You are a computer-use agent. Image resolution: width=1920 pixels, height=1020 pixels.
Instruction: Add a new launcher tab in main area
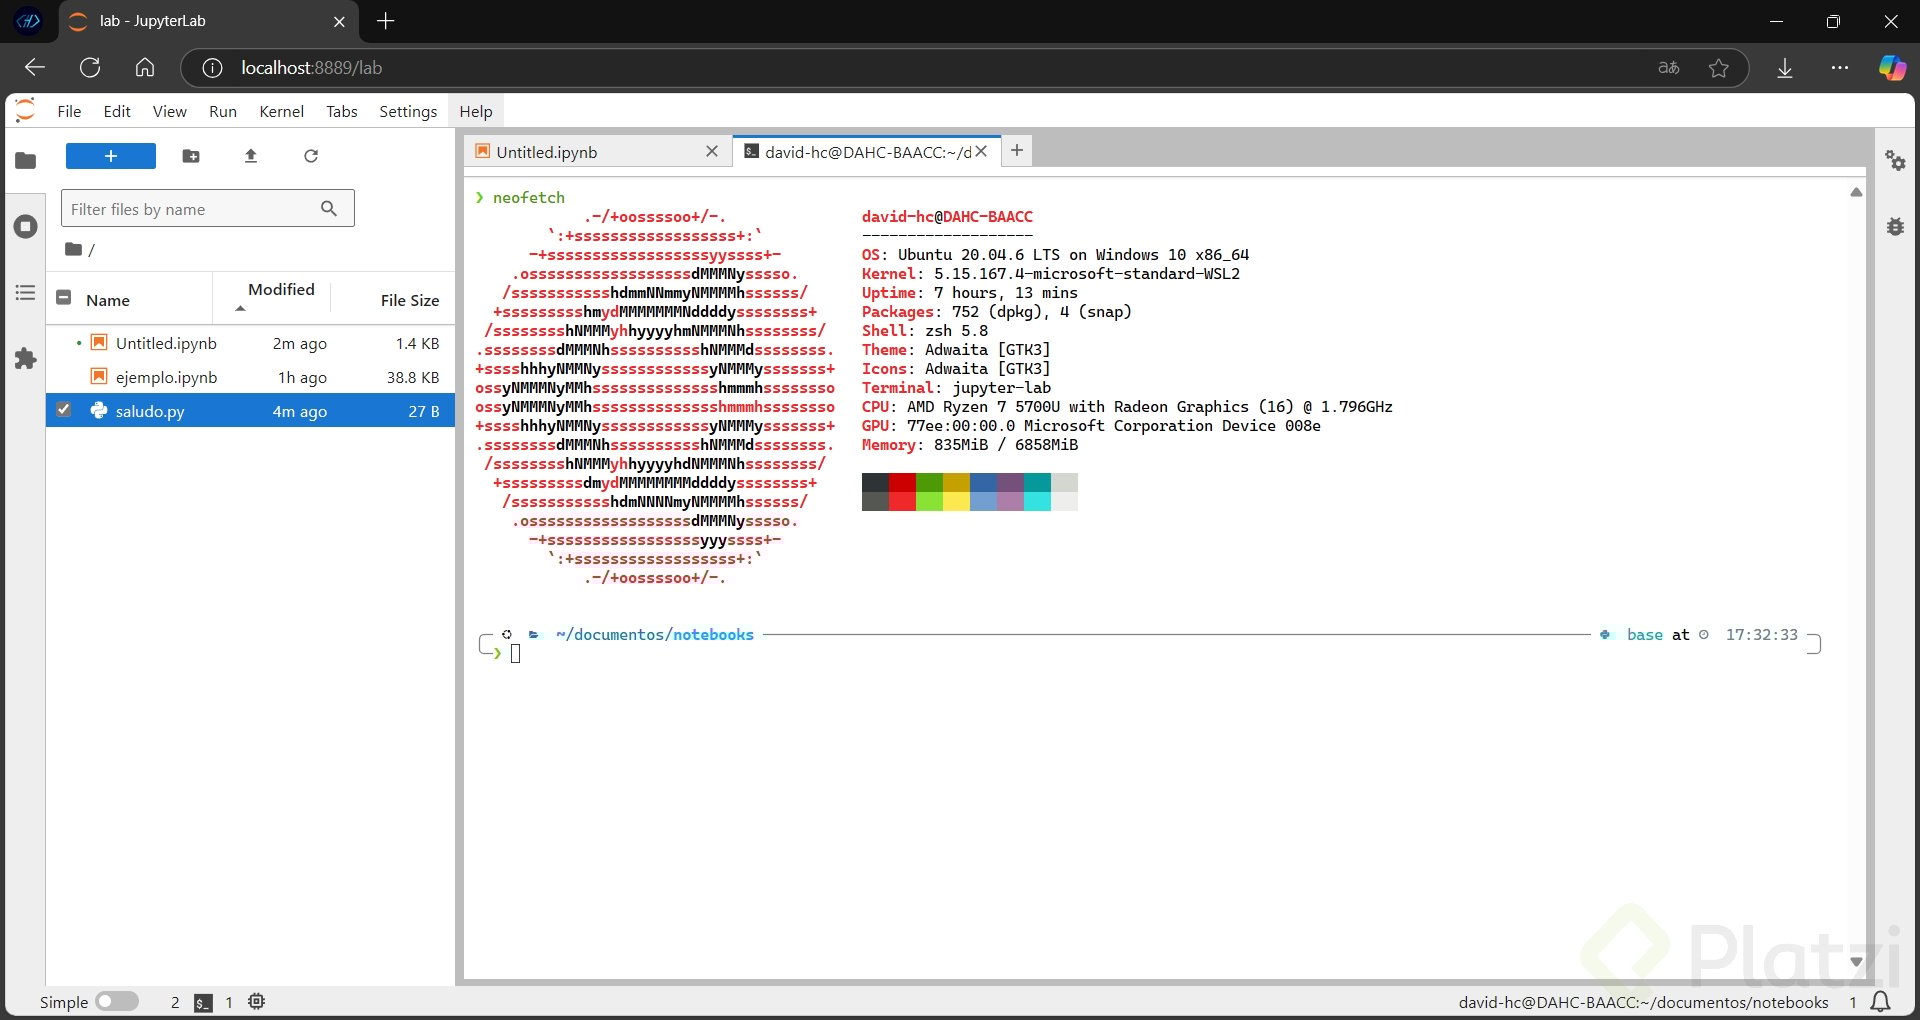(x=1017, y=150)
